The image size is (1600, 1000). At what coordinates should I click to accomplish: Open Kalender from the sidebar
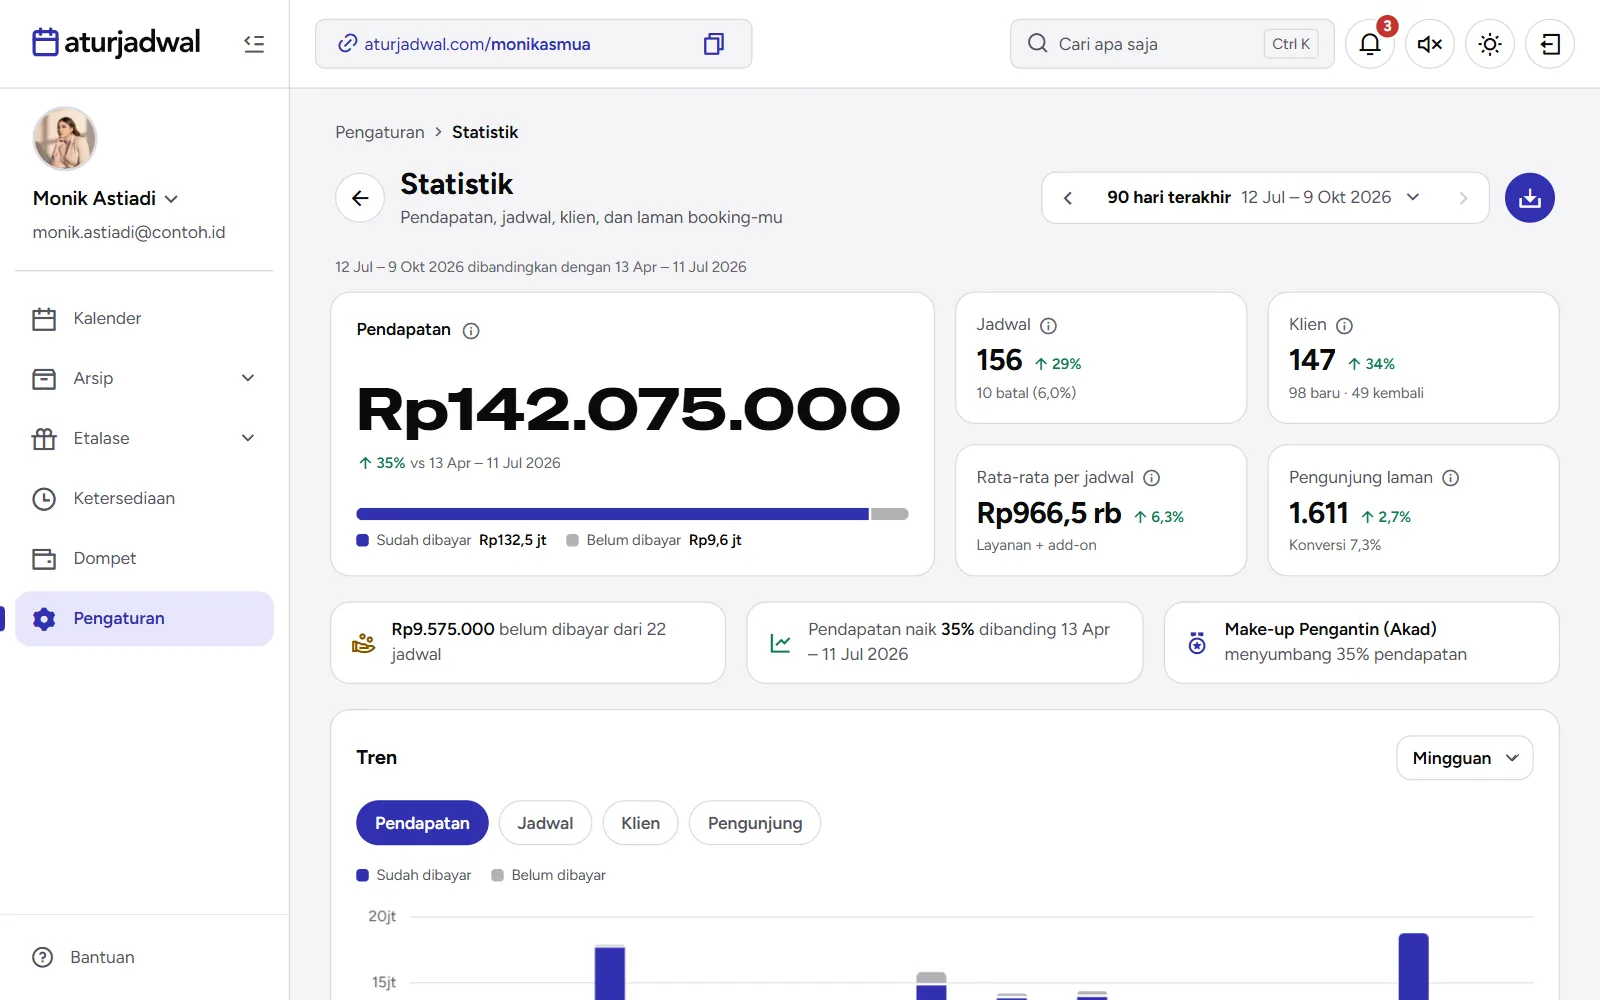pyautogui.click(x=144, y=319)
